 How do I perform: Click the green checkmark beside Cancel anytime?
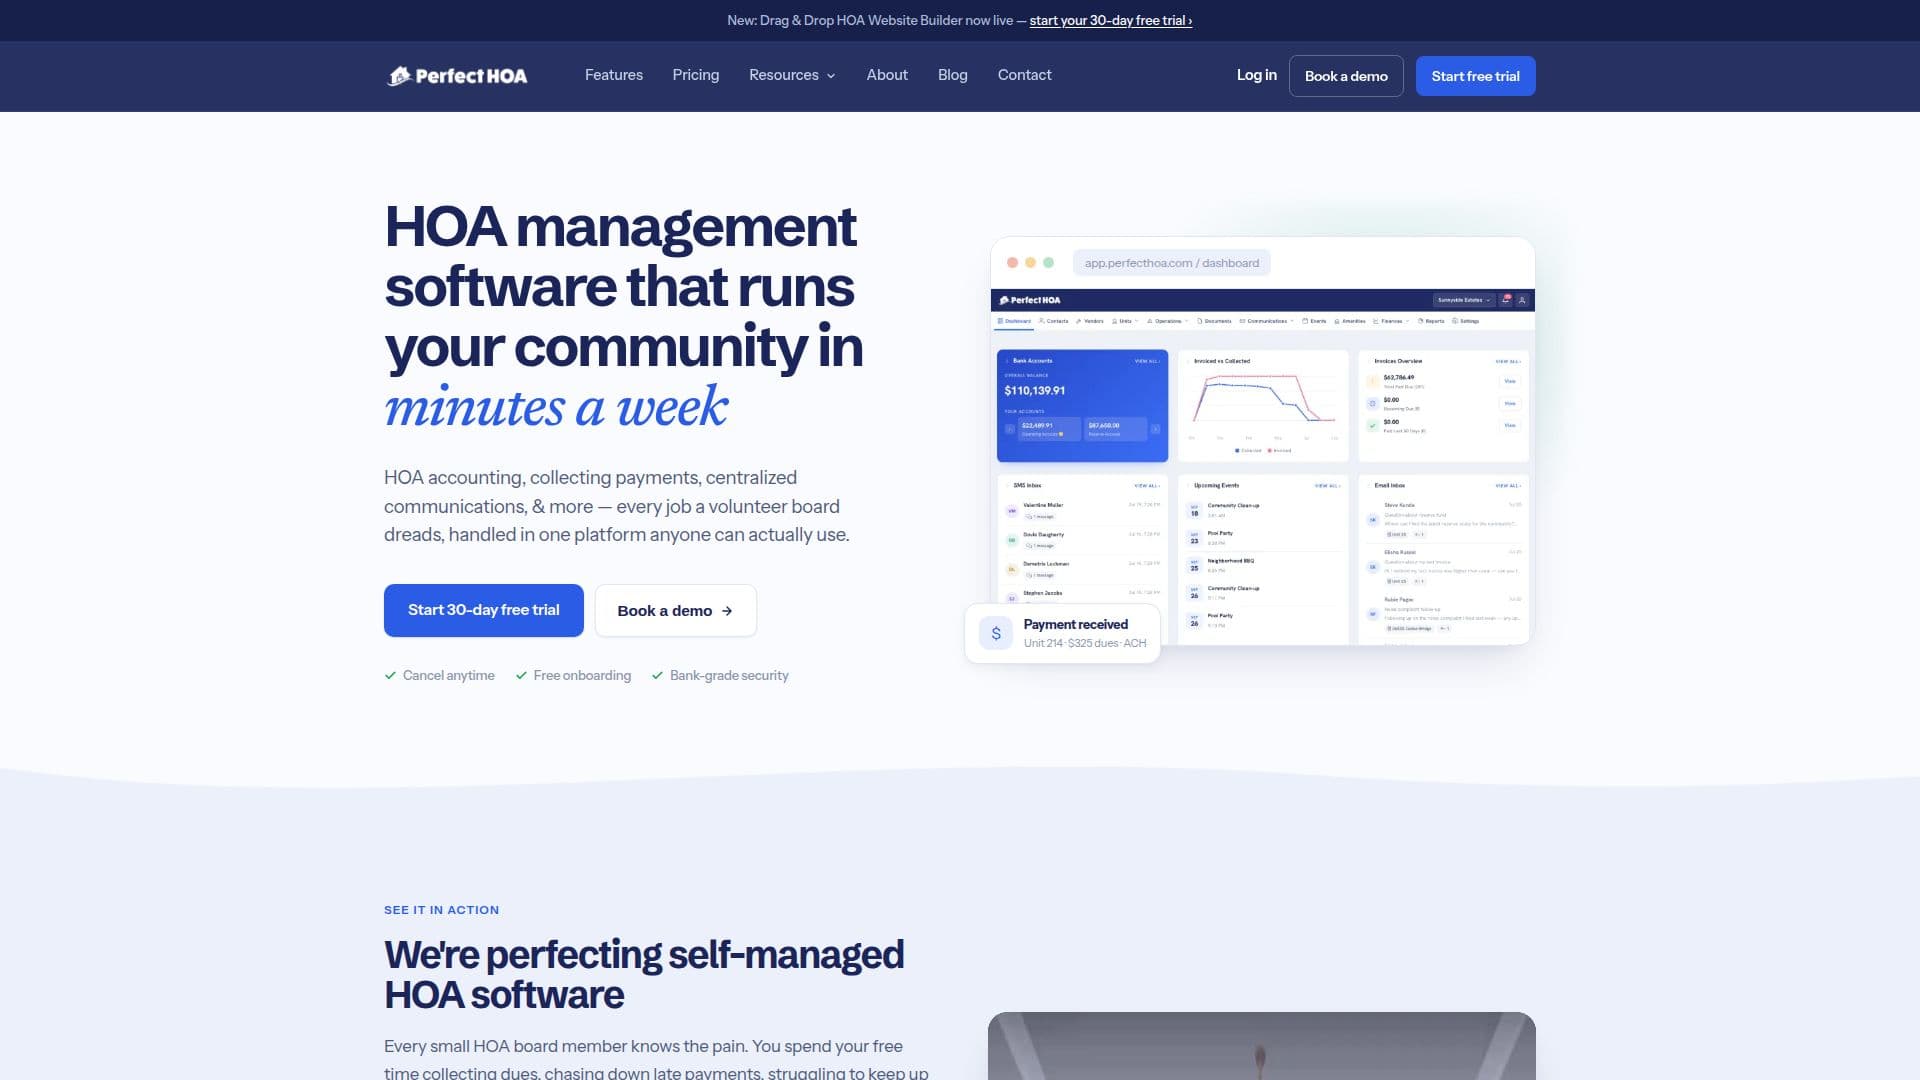pyautogui.click(x=390, y=676)
